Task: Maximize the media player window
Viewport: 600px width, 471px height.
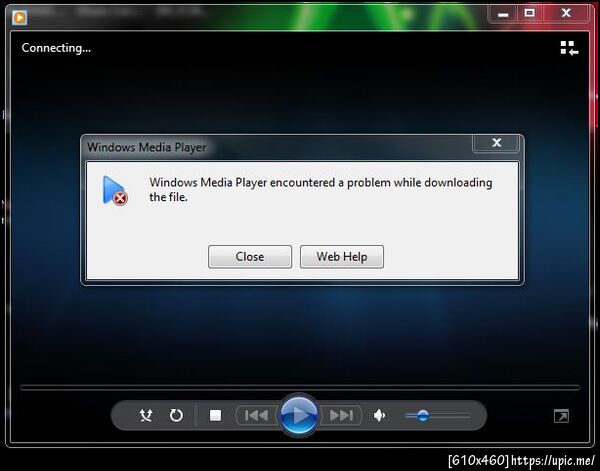Action: [530, 14]
